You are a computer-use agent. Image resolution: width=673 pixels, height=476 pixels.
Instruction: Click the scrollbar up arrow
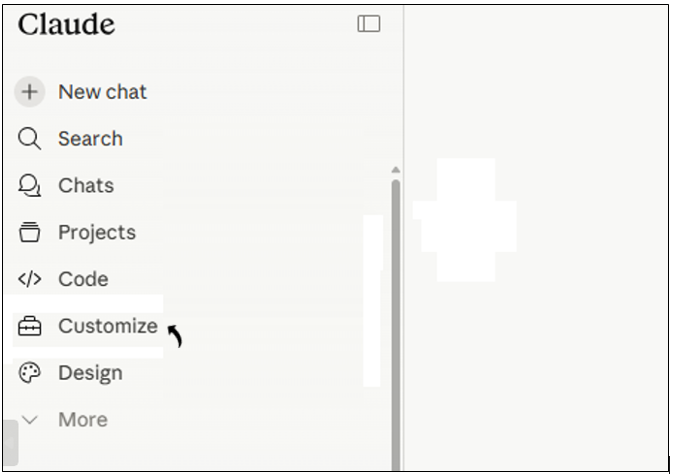click(396, 170)
